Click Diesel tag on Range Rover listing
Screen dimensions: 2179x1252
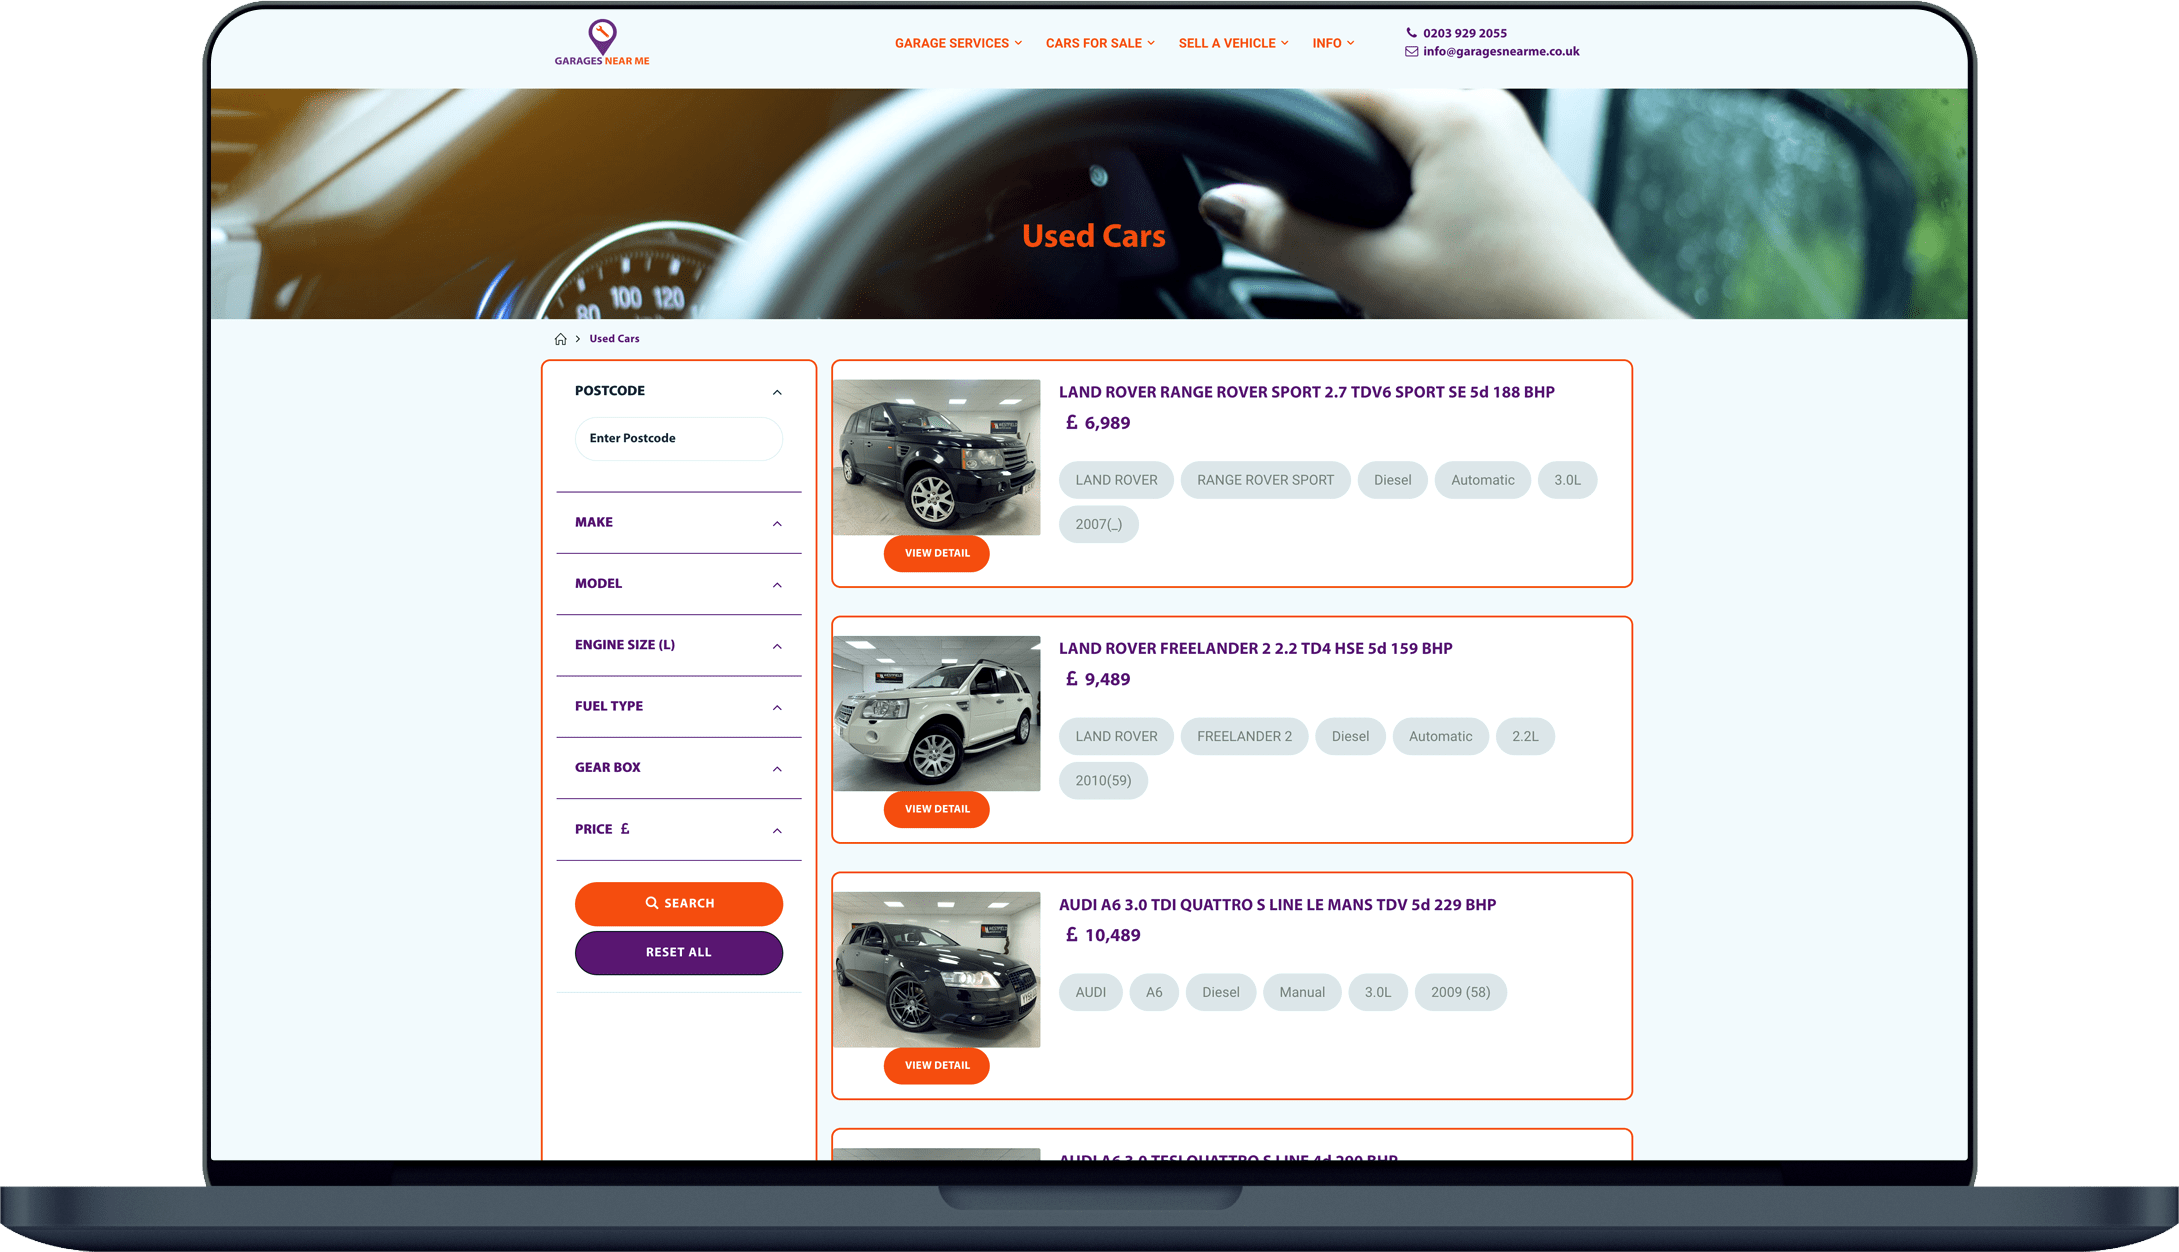(1392, 480)
